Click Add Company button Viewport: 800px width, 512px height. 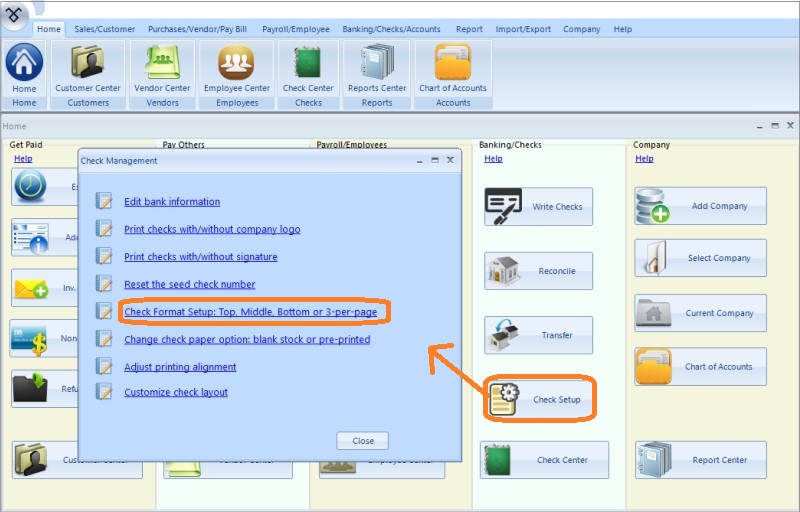click(x=700, y=207)
